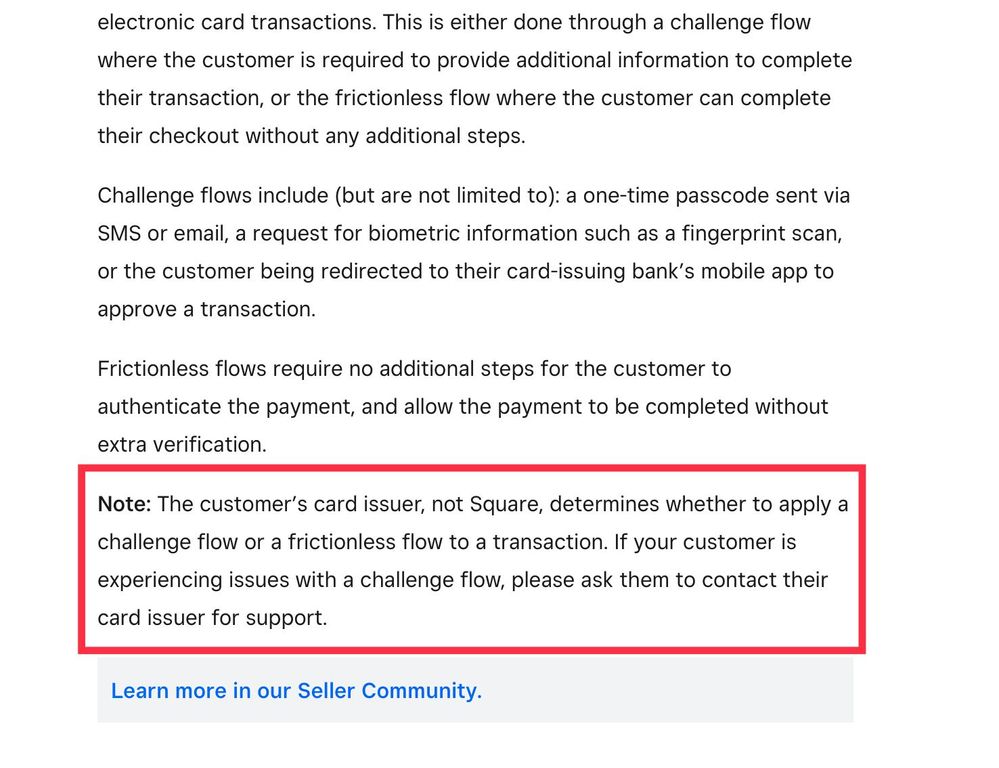Click "card issuer for support." in the note
The height and width of the screenshot is (768, 999).
(212, 618)
